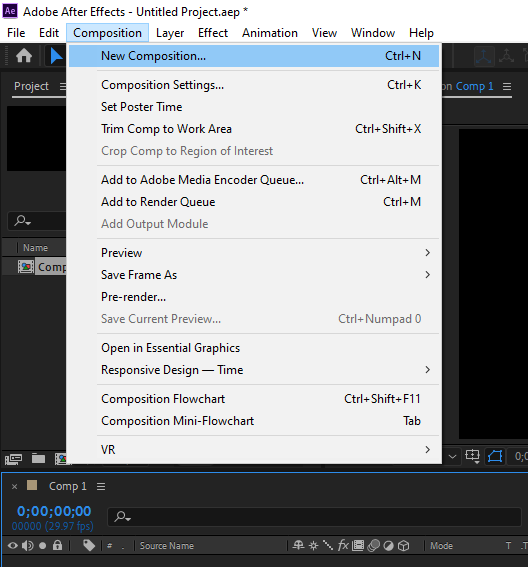Click the Home icon in the toolbar
Image resolution: width=528 pixels, height=567 pixels.
point(24,56)
